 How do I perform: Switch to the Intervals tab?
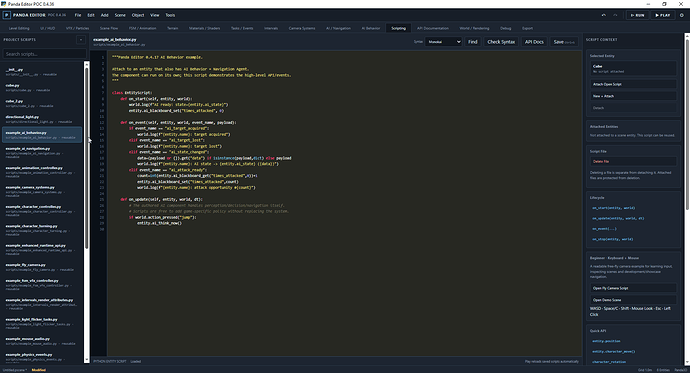(271, 28)
